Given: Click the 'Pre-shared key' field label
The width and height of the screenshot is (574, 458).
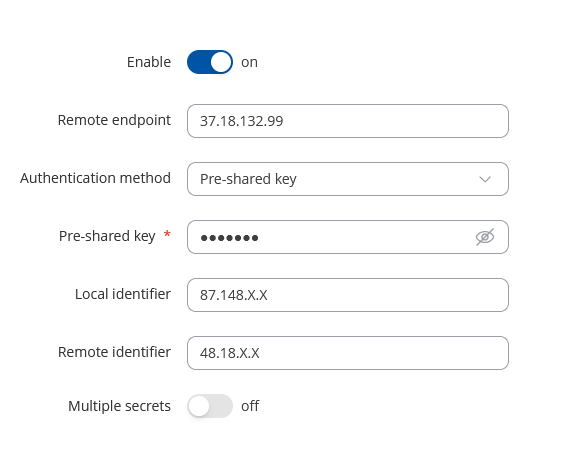Looking at the screenshot, I should [x=107, y=237].
